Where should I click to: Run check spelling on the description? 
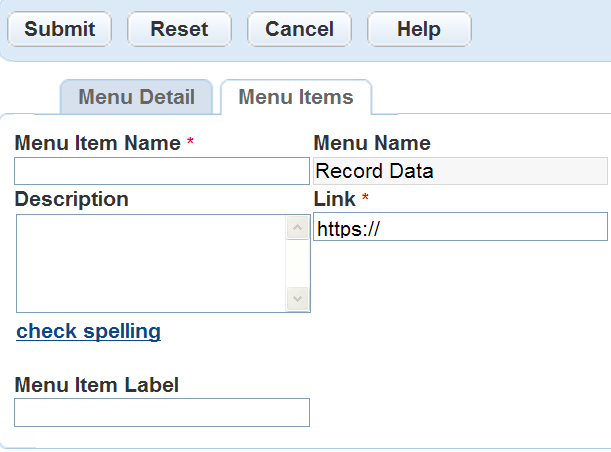(x=88, y=331)
